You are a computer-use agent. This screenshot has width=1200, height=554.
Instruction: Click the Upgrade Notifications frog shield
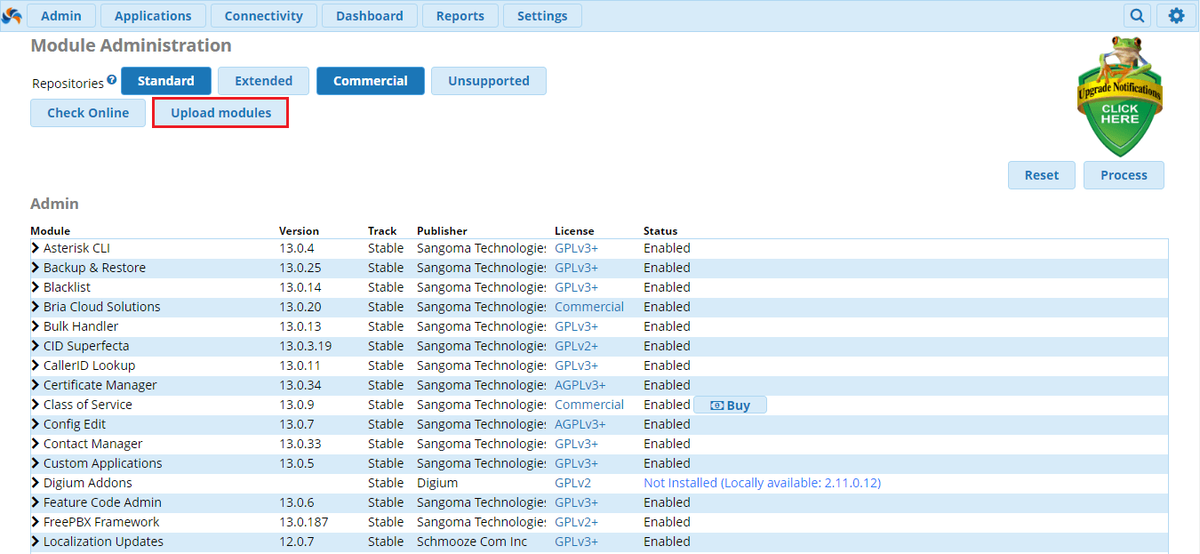1119,97
